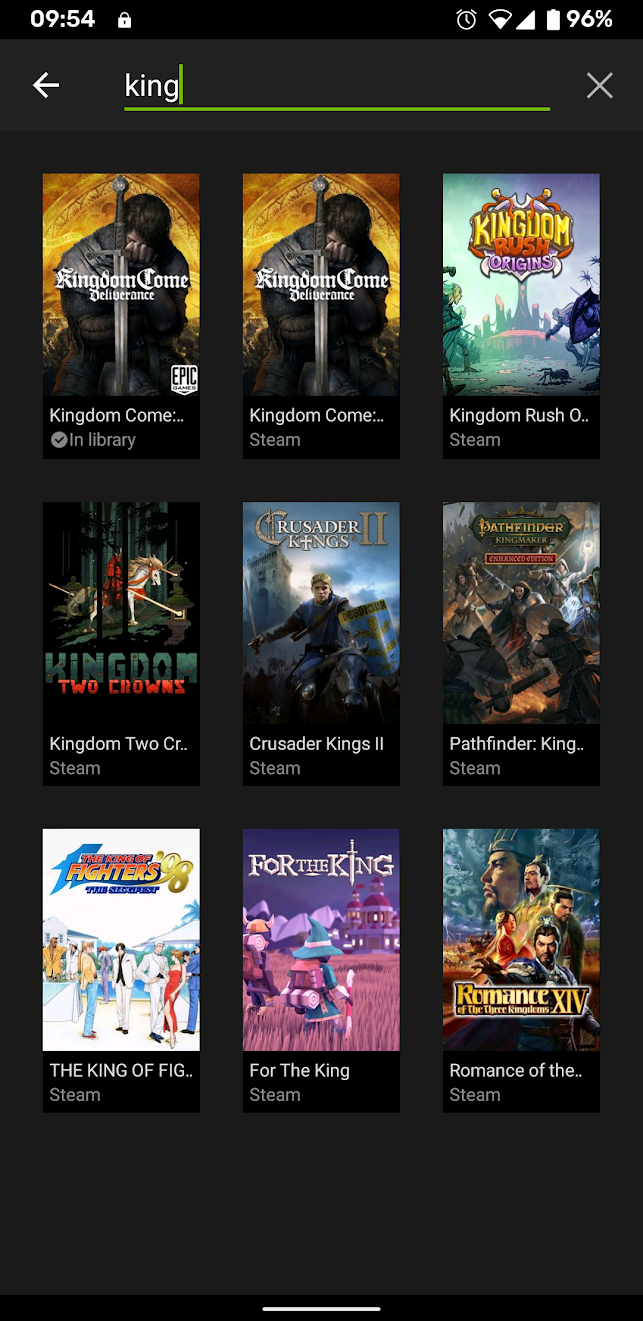Tap the 'In library' checkmark badge

pos(60,440)
